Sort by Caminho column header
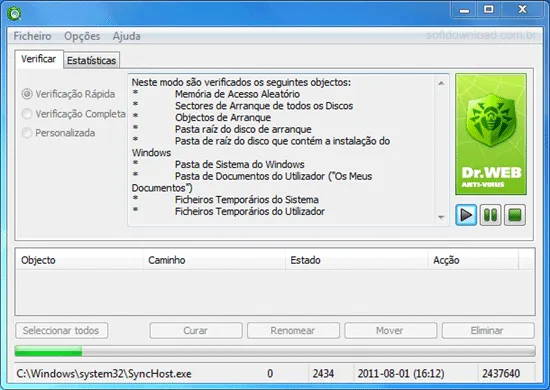550x390 pixels. [214, 260]
